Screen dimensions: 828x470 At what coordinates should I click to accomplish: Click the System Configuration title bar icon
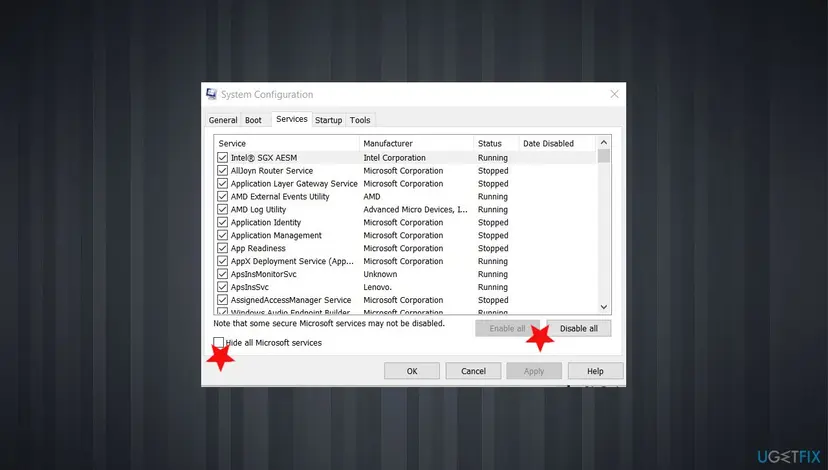pyautogui.click(x=211, y=94)
